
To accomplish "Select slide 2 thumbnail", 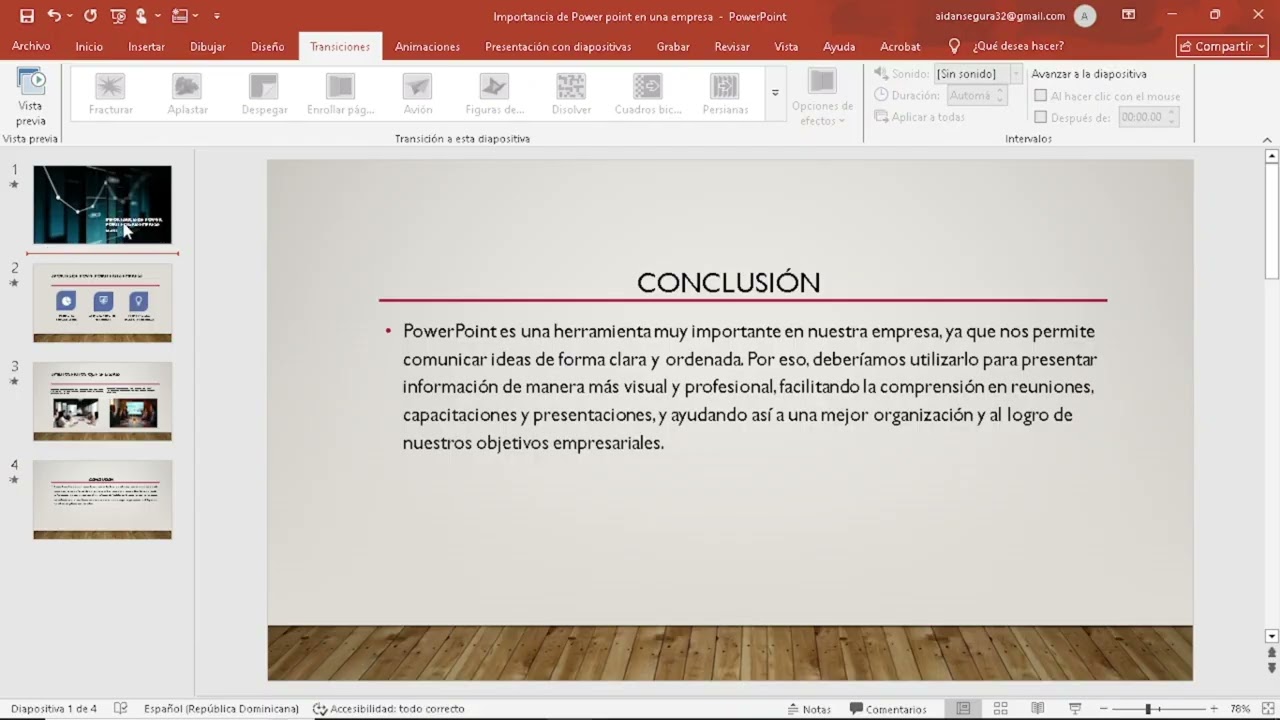I will pyautogui.click(x=102, y=303).
